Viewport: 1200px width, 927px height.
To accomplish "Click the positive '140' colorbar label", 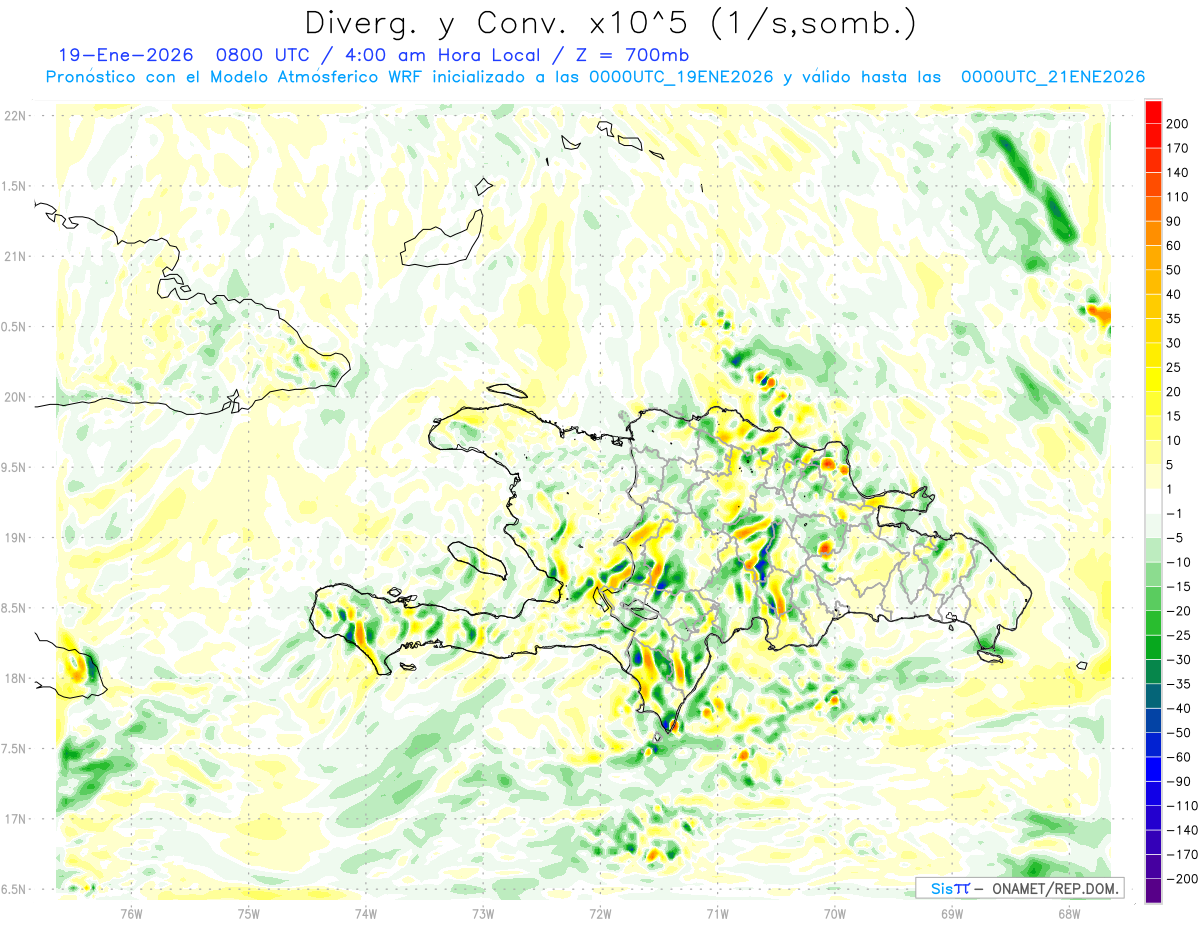I will point(1179,173).
